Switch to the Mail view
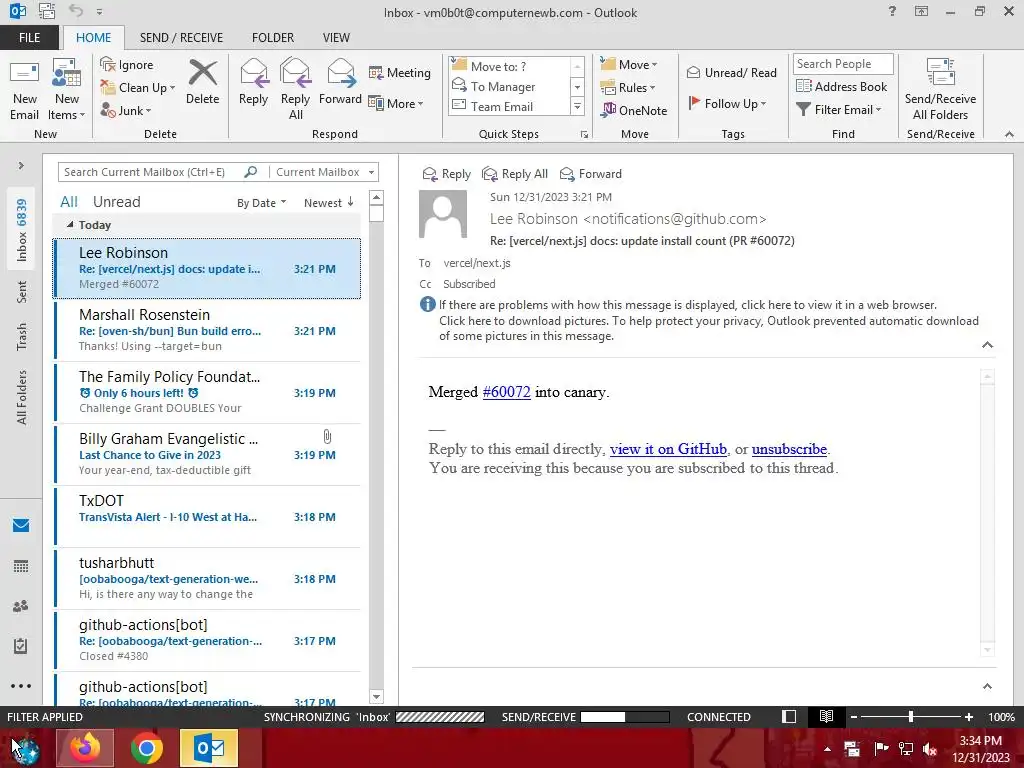 tap(21, 526)
